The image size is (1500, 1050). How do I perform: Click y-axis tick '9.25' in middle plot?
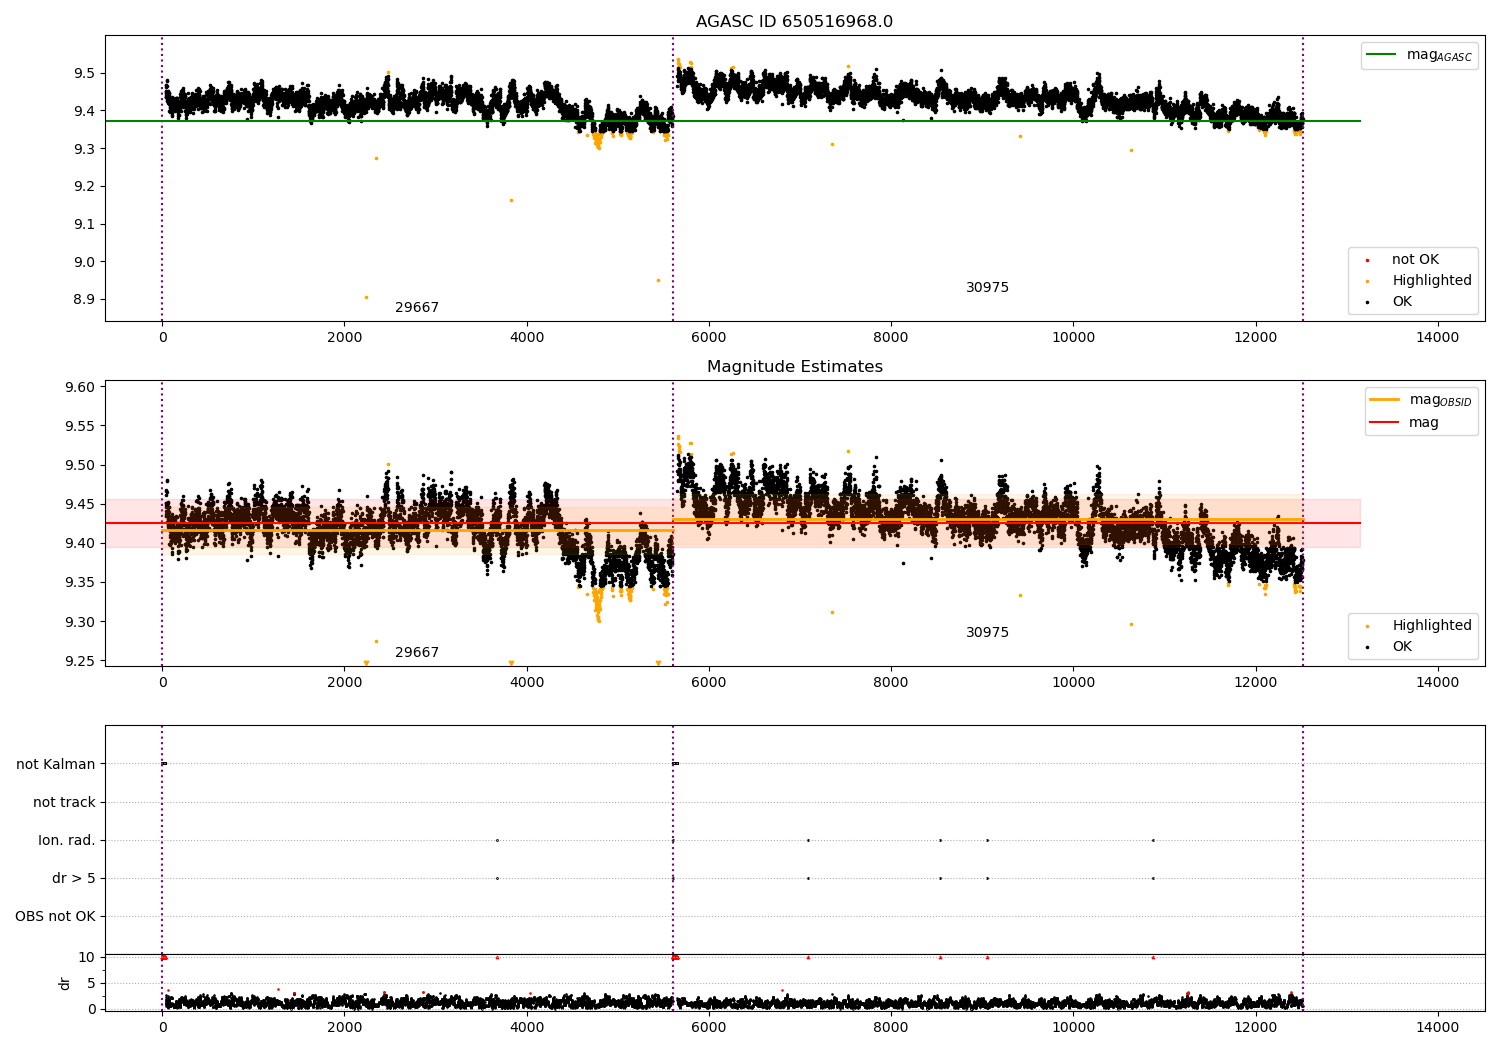(x=80, y=661)
